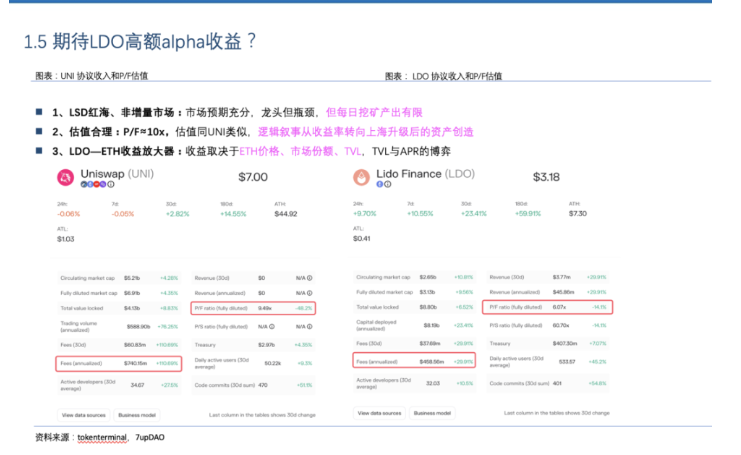Click Lido Revenue (annualized) value $45.86m
Image resolution: width=741 pixels, height=455 pixels.
563,292
